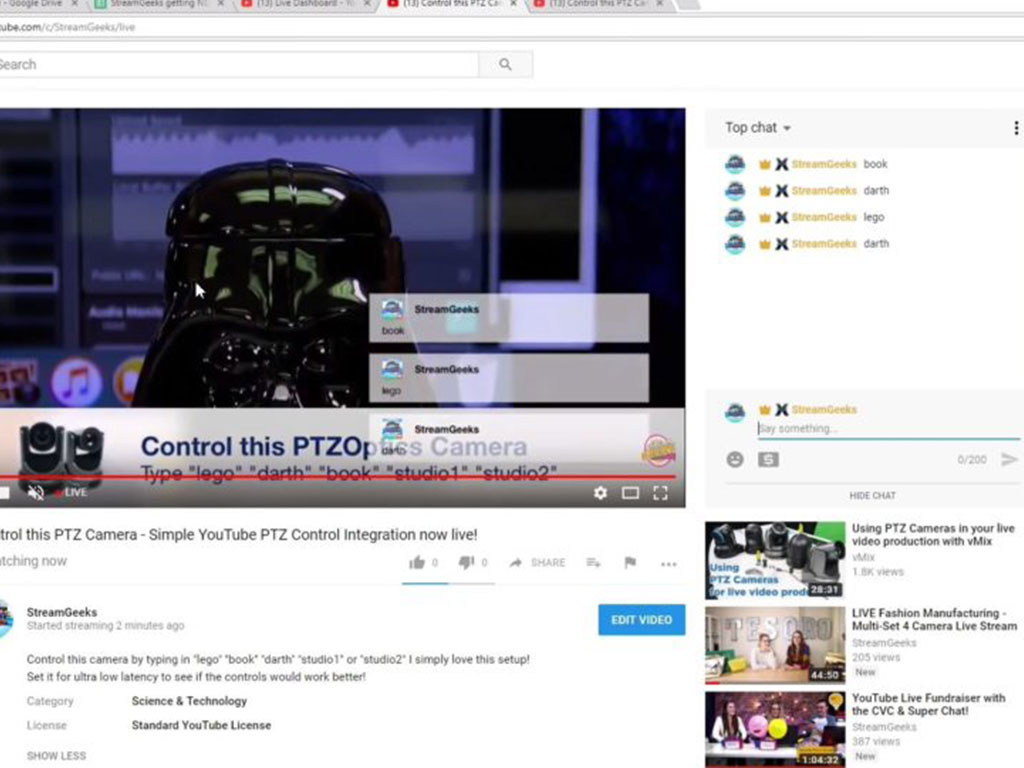Click the vMix channel name
Screen dimensions: 1024x768
[x=863, y=558]
